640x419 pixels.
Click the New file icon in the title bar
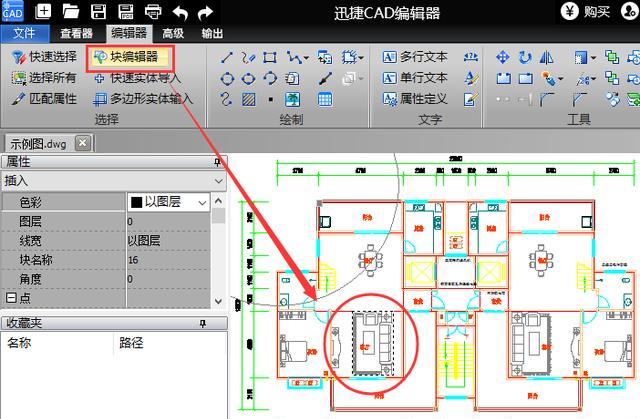tap(43, 11)
